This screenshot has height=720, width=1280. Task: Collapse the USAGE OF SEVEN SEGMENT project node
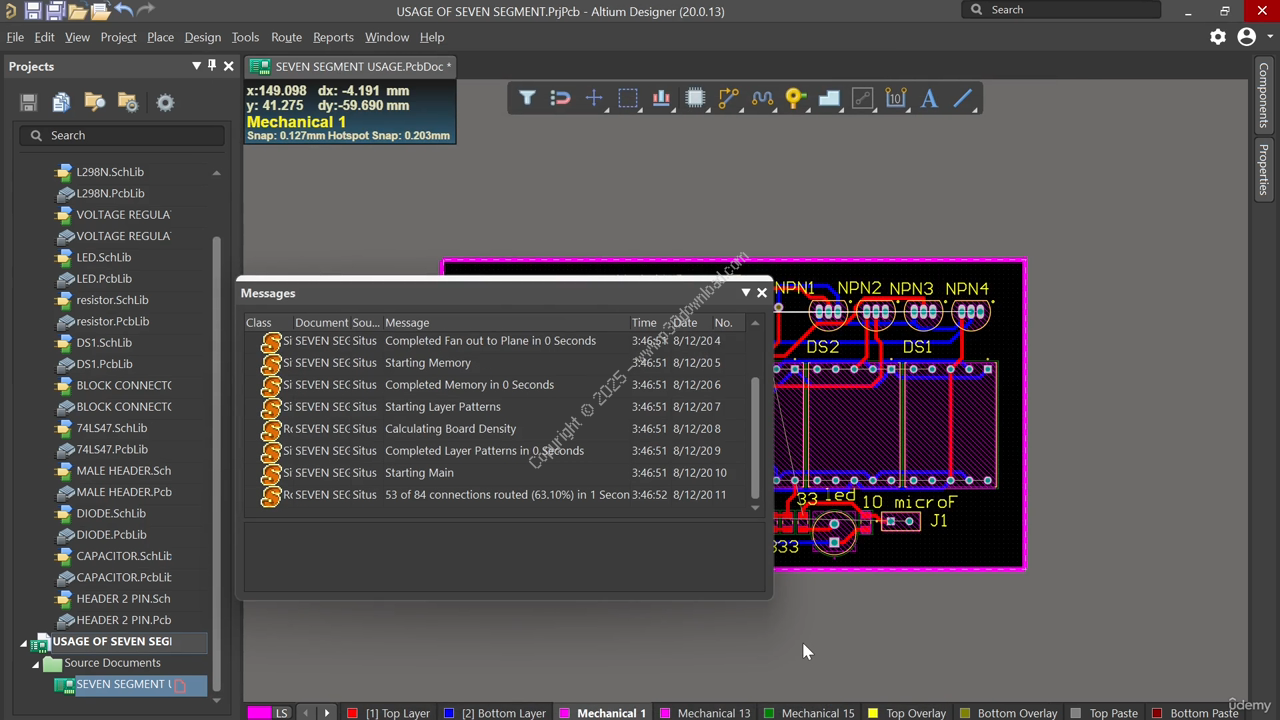click(x=23, y=643)
